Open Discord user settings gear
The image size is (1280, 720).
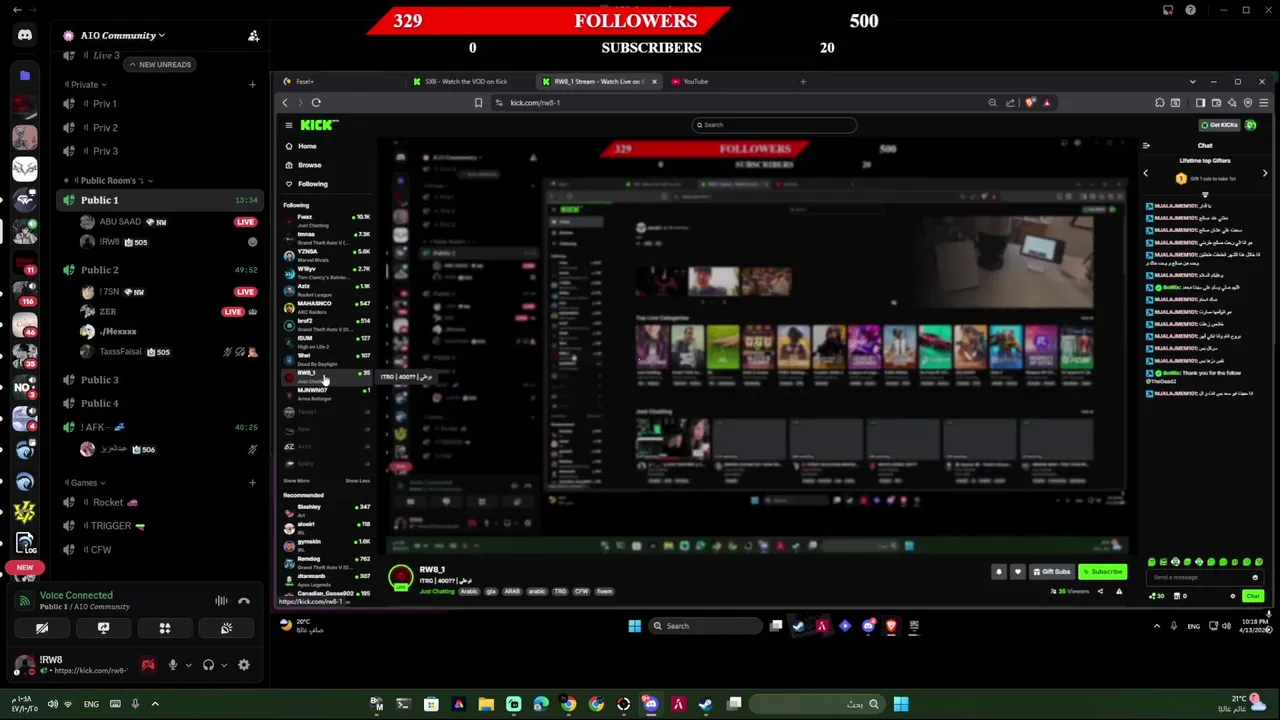pos(244,665)
